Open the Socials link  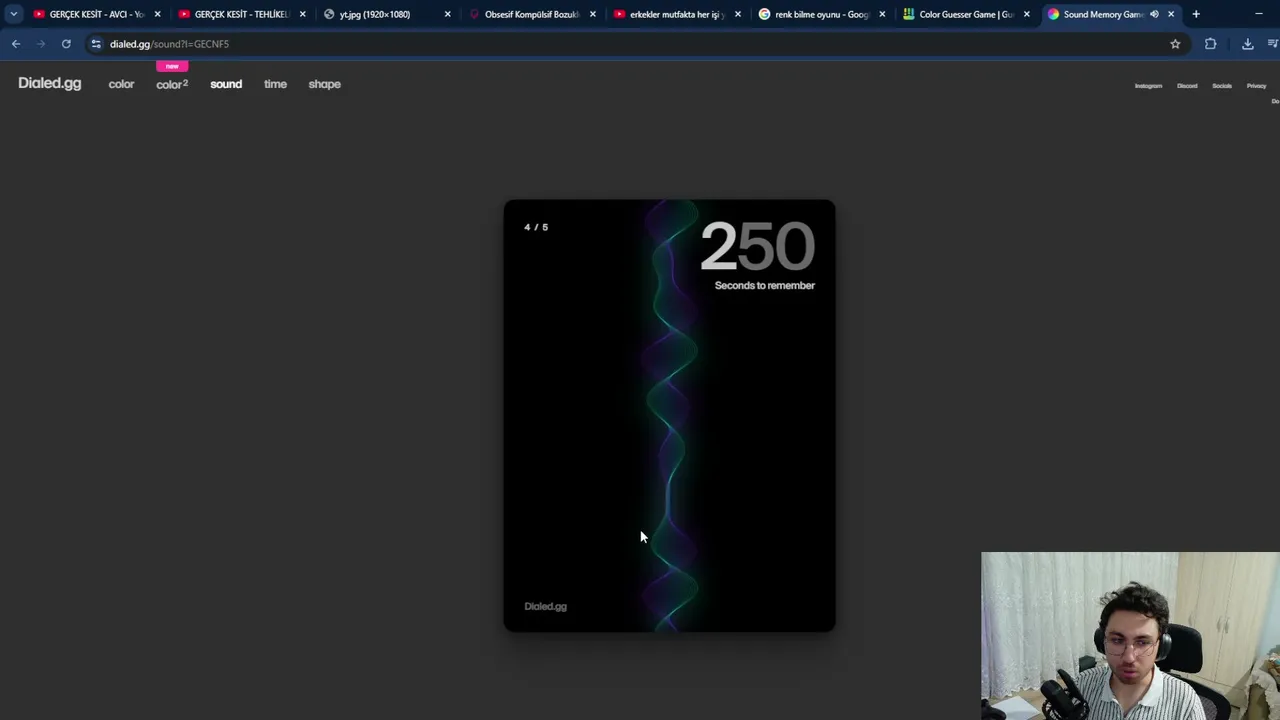click(x=1222, y=86)
